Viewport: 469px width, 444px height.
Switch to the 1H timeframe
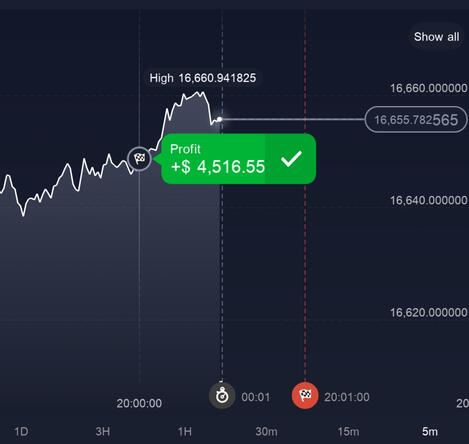point(185,432)
